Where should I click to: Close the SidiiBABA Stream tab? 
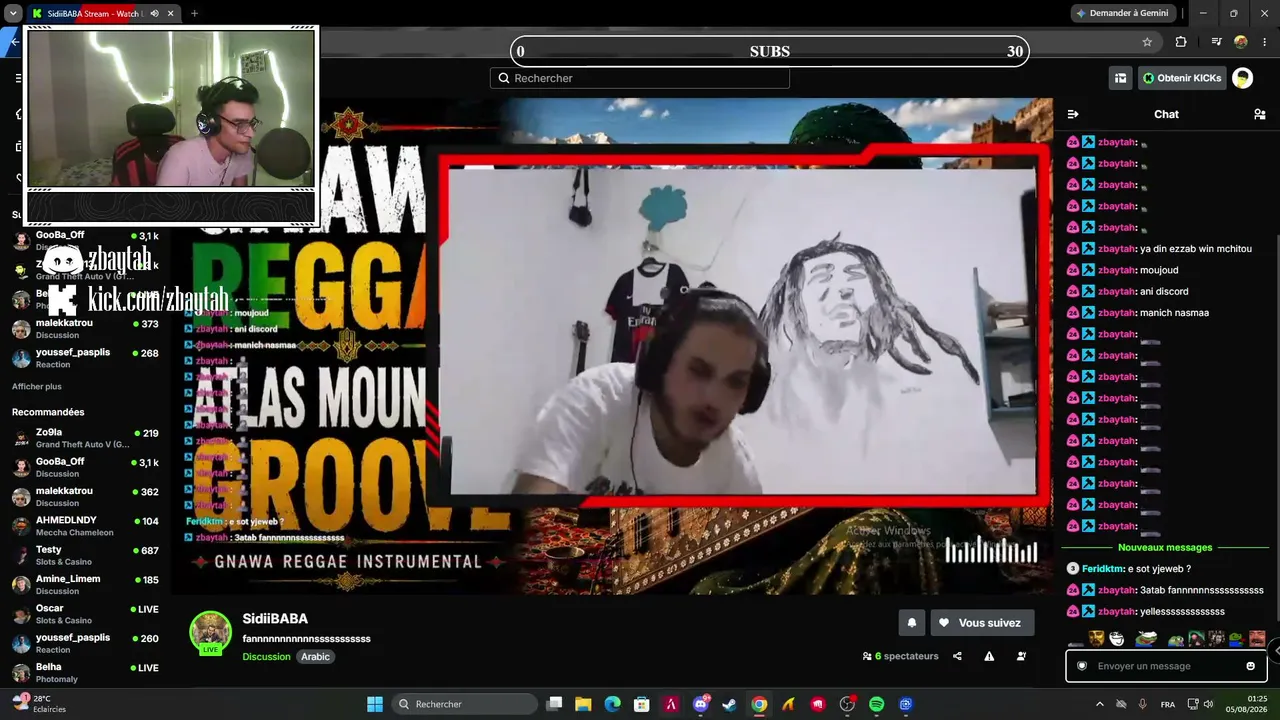(x=171, y=14)
